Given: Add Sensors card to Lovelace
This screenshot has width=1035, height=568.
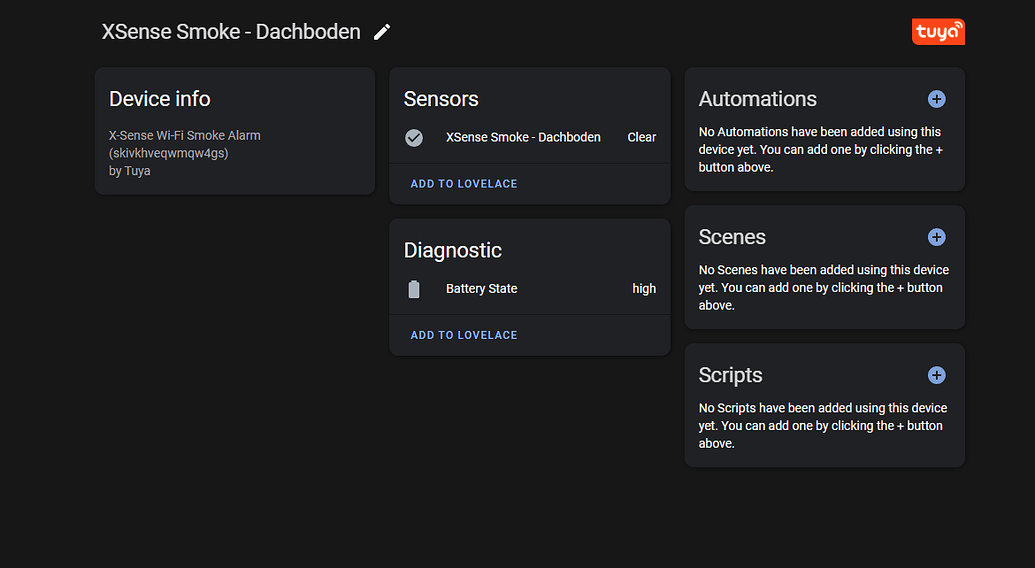Looking at the screenshot, I should (x=464, y=184).
